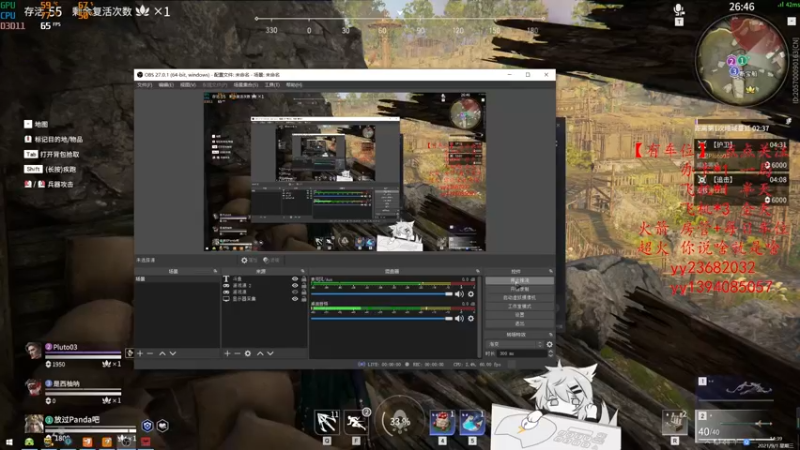This screenshot has height=450, width=800.
Task: Click teammate Pluto03 portrait in game
Action: point(34,352)
